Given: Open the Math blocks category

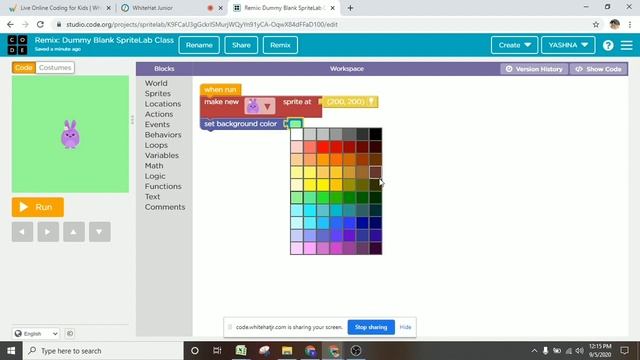Looking at the screenshot, I should [154, 166].
